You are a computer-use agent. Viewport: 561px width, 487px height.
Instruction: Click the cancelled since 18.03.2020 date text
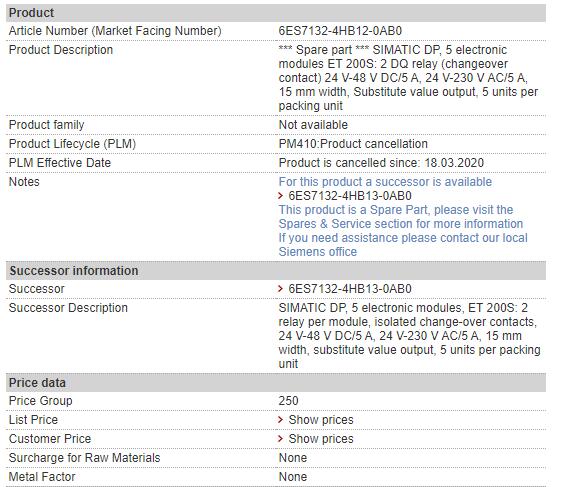coord(381,163)
